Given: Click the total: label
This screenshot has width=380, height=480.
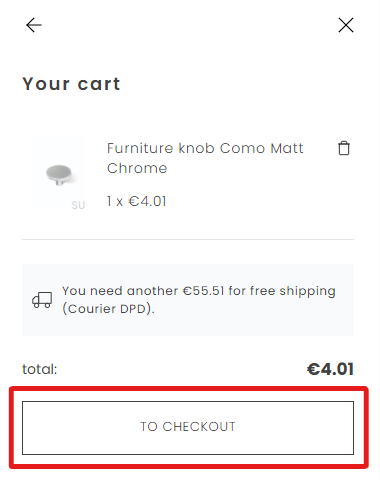Looking at the screenshot, I should 40,369.
